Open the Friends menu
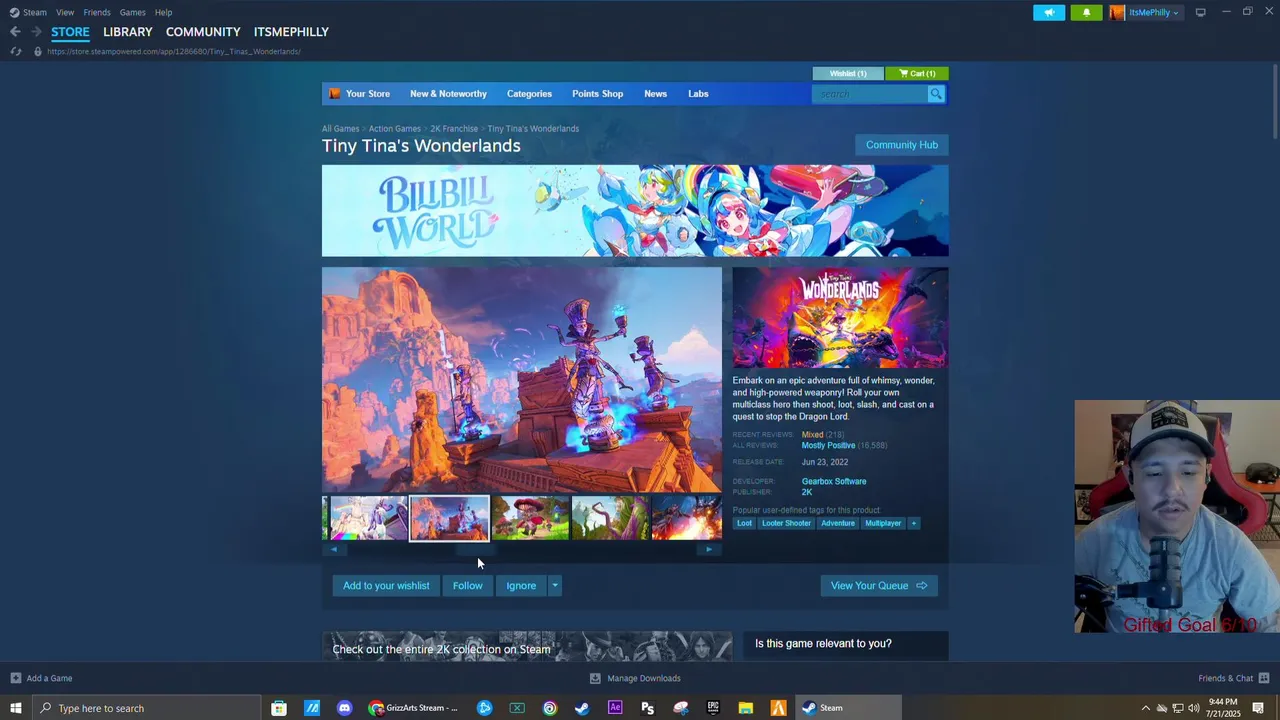Image resolution: width=1280 pixels, height=720 pixels. pos(97,12)
